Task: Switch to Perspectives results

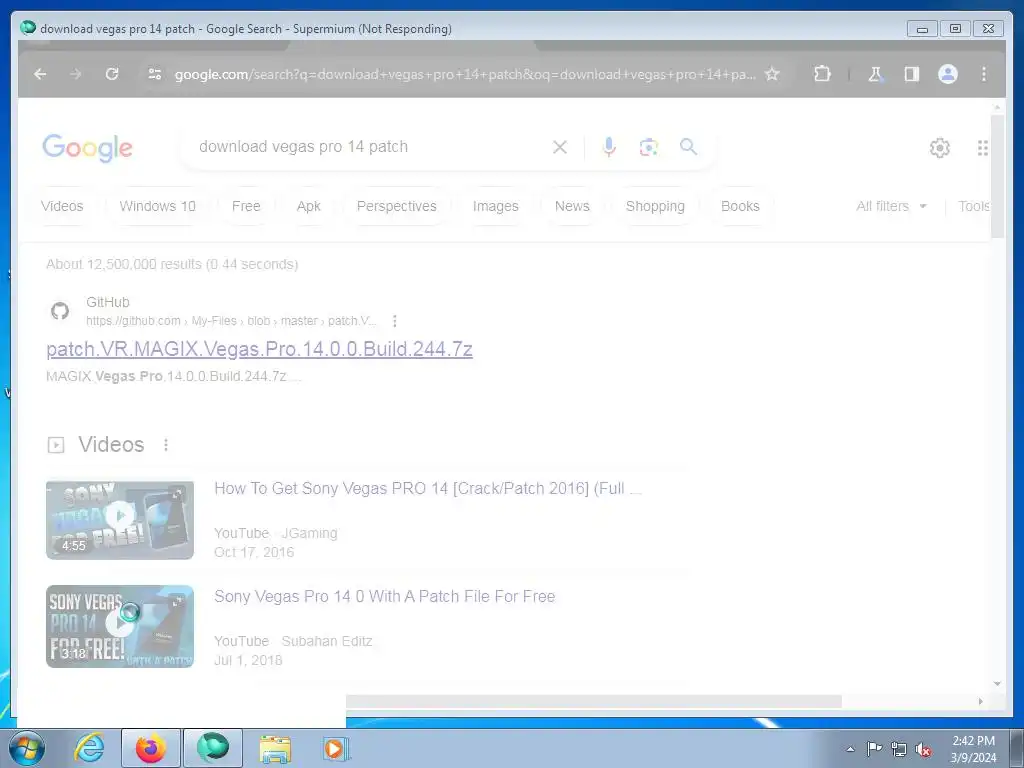Action: (396, 206)
